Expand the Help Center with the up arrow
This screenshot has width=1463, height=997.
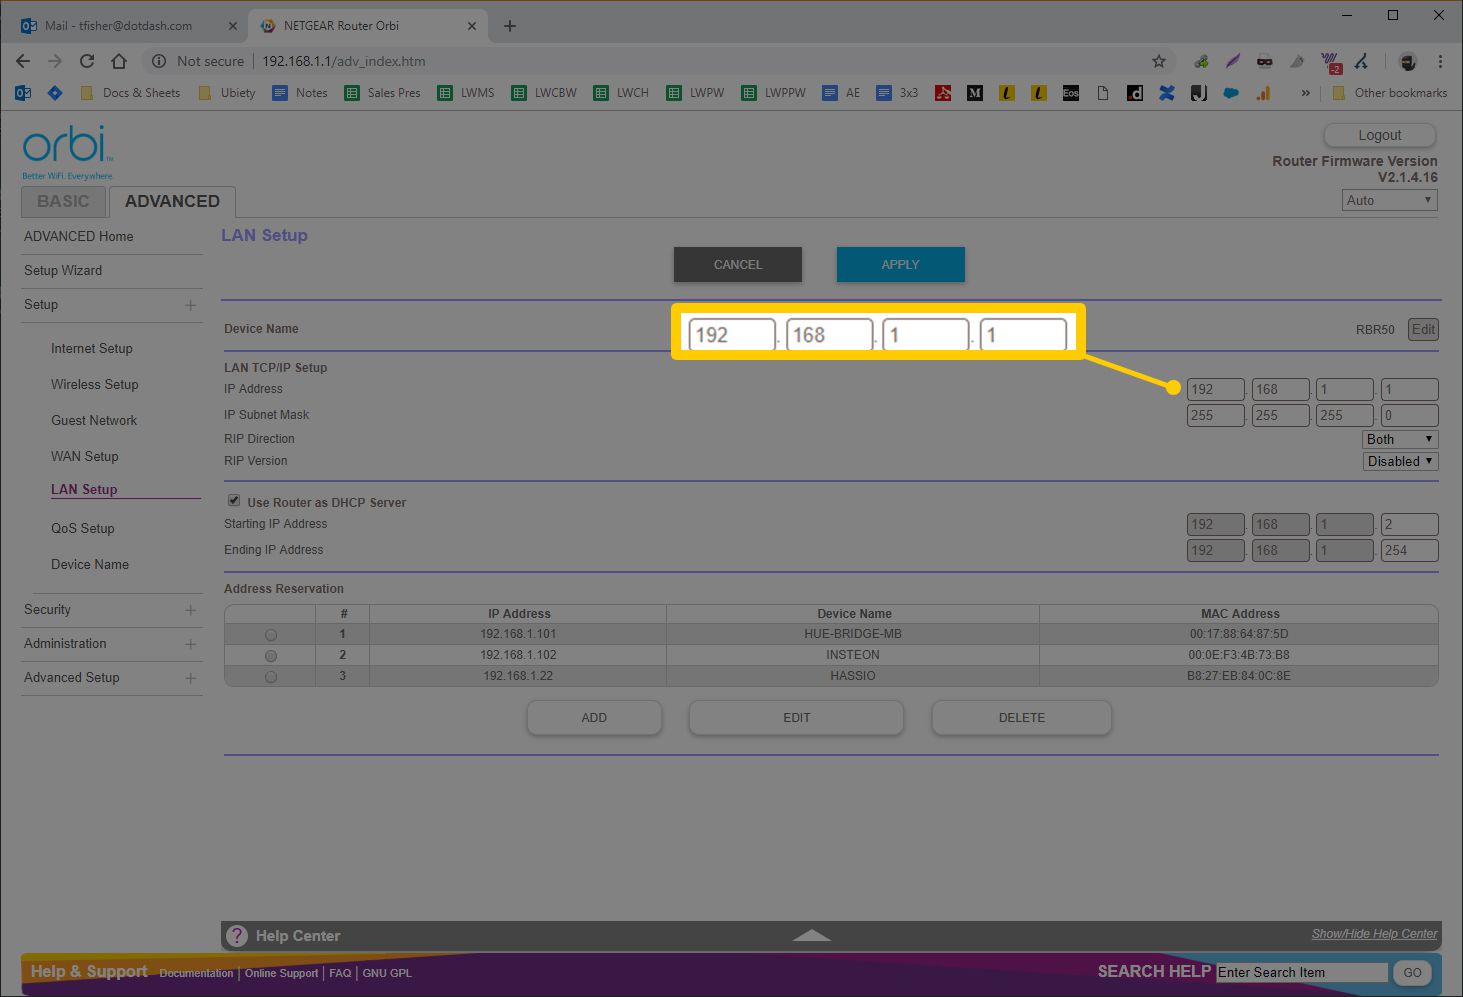click(x=811, y=936)
